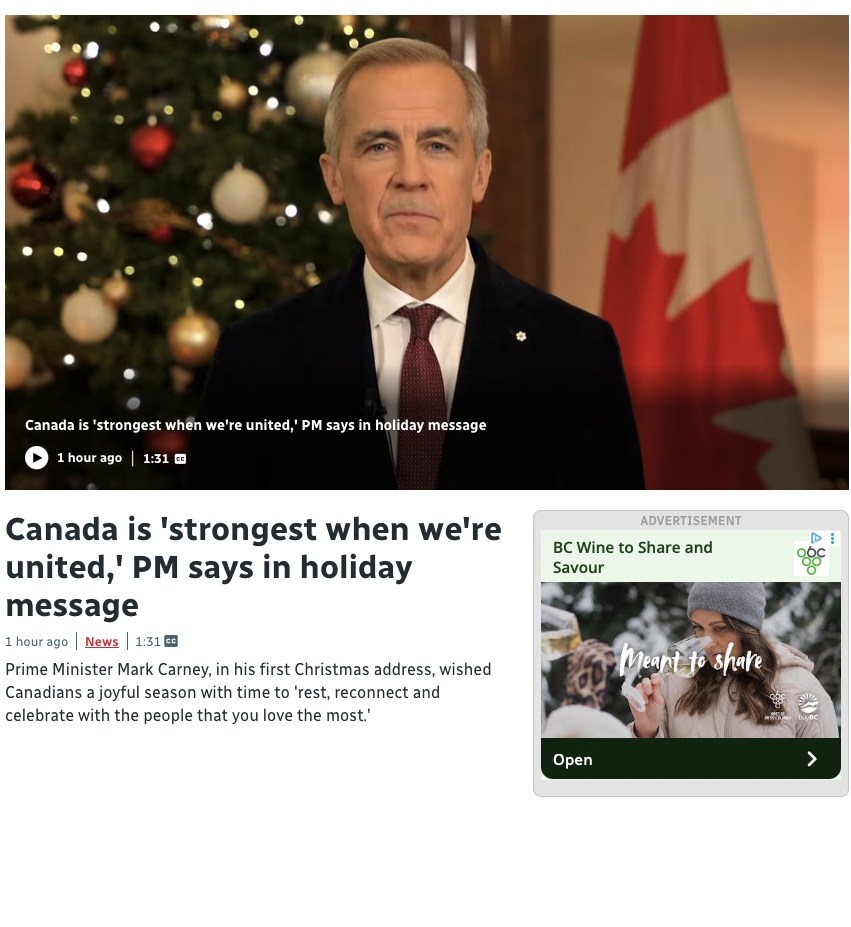Click the ADVERTISEMENT label above the ad
The image size is (851, 927).
[x=690, y=521]
